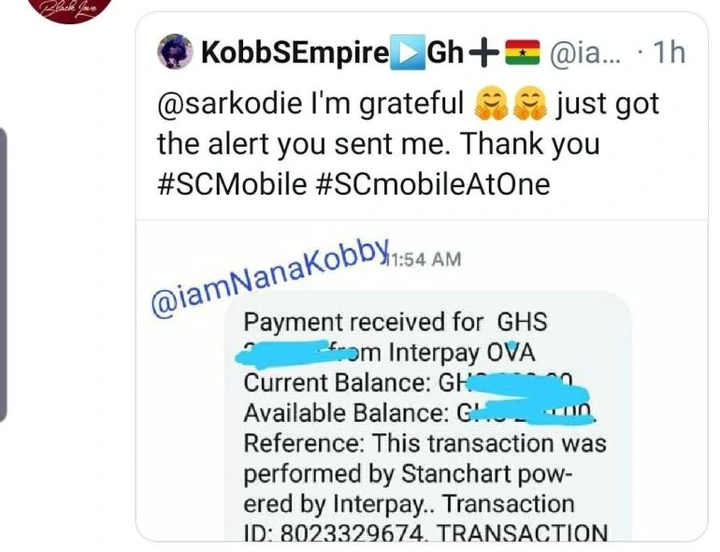This screenshot has width=720, height=552.
Task: Open the #SCMobile hashtag
Action: pyautogui.click(x=232, y=185)
